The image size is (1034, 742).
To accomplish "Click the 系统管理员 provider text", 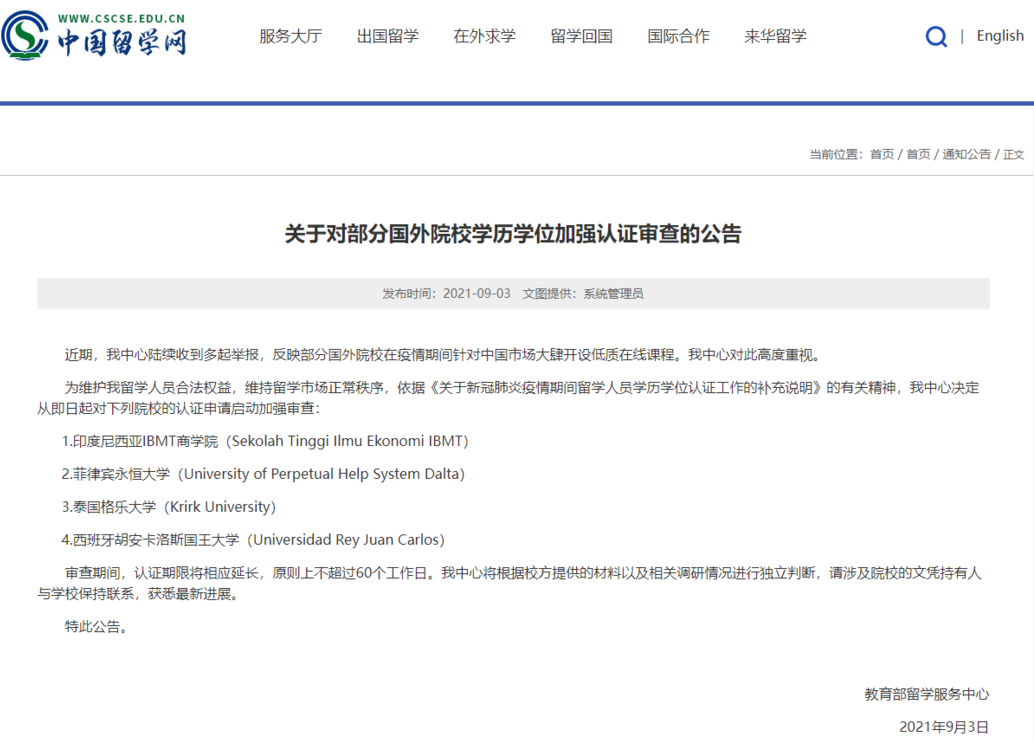I will tap(613, 294).
